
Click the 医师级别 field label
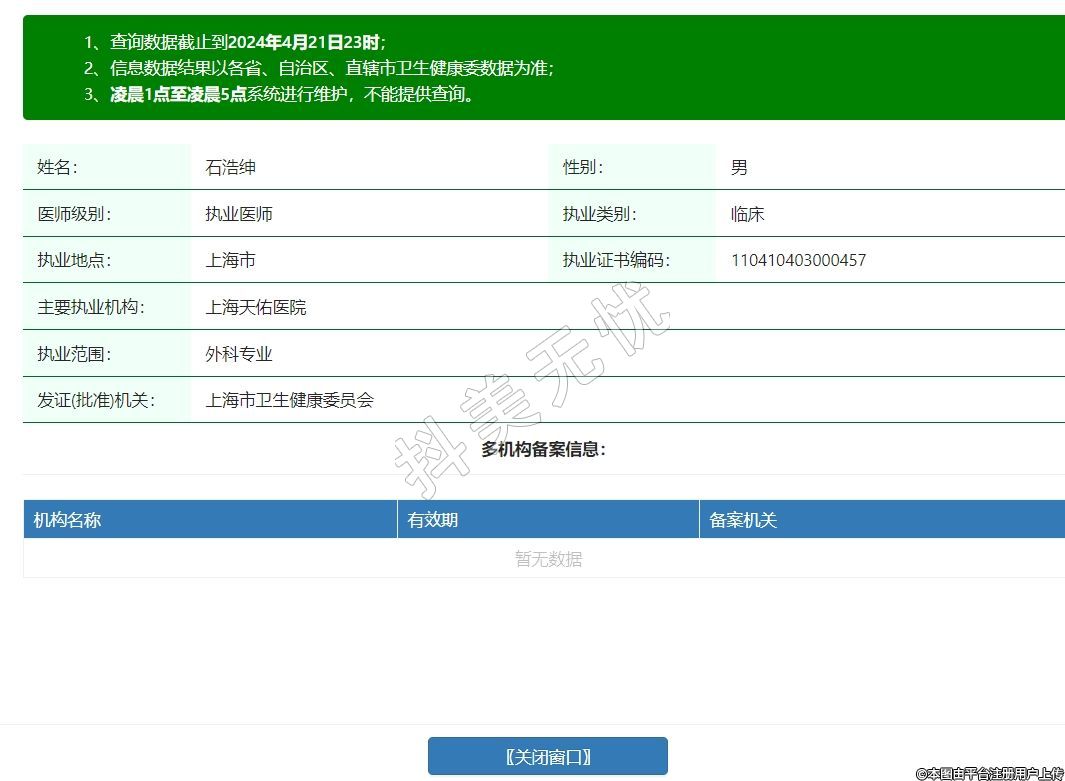[74, 214]
